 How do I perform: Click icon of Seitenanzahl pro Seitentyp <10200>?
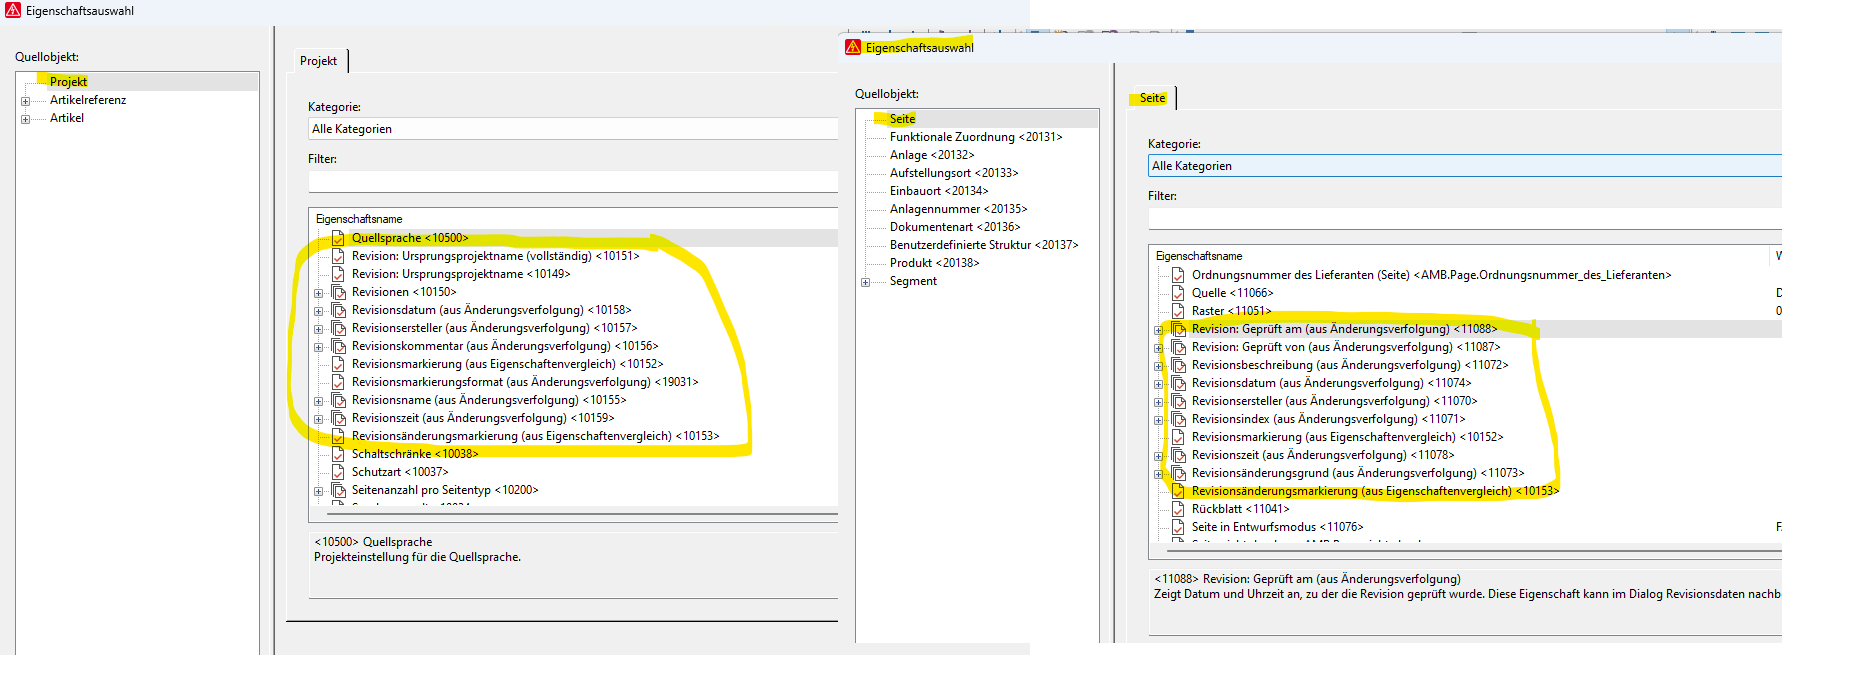[338, 490]
